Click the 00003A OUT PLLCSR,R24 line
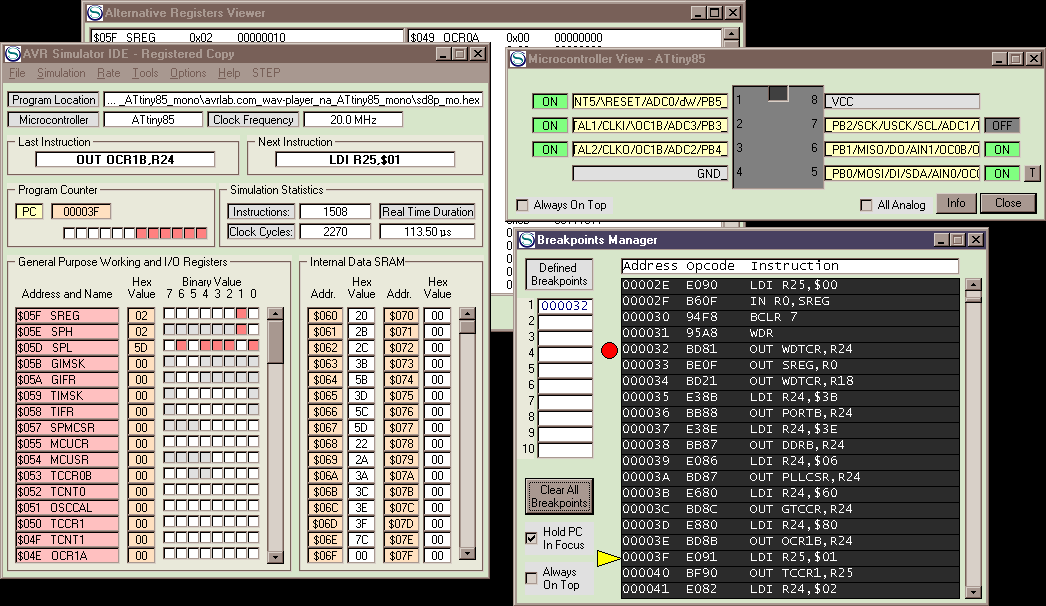The image size is (1046, 606). click(x=790, y=477)
